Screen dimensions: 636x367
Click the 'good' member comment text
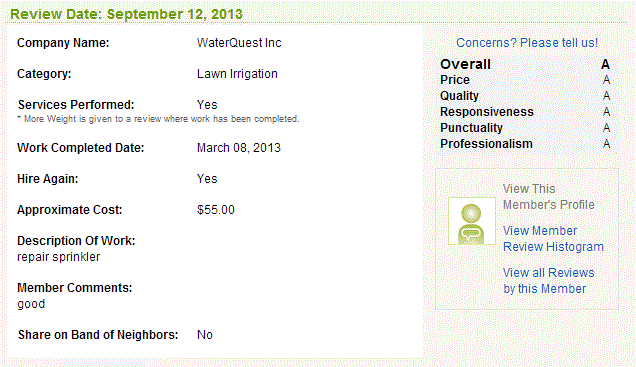click(31, 304)
